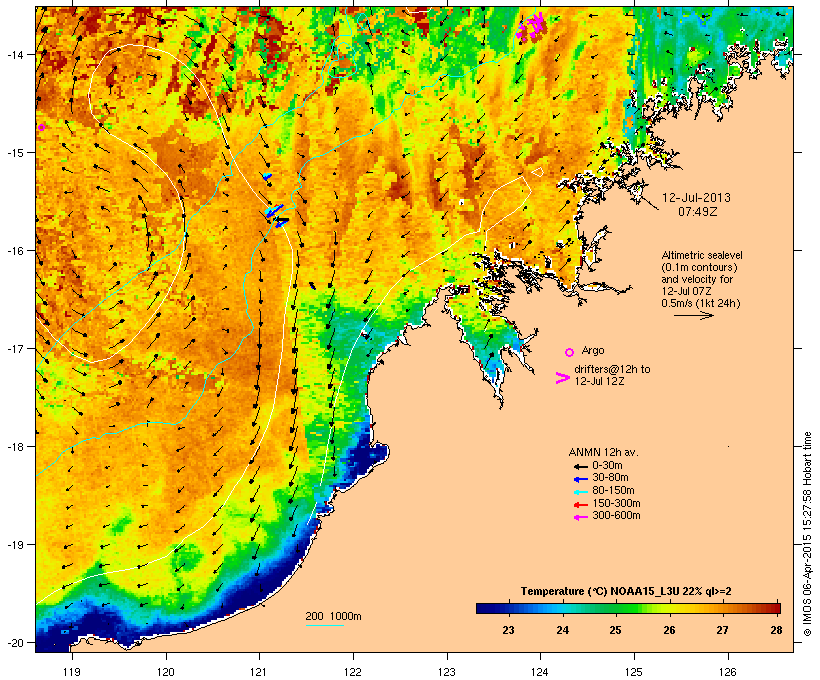Click the Temperature NOAA15_L3U colorbar title
820x680 pixels.
(626, 592)
